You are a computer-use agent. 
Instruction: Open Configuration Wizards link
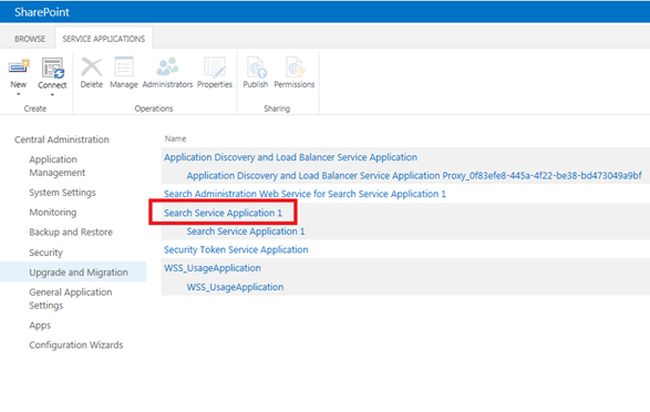point(76,345)
